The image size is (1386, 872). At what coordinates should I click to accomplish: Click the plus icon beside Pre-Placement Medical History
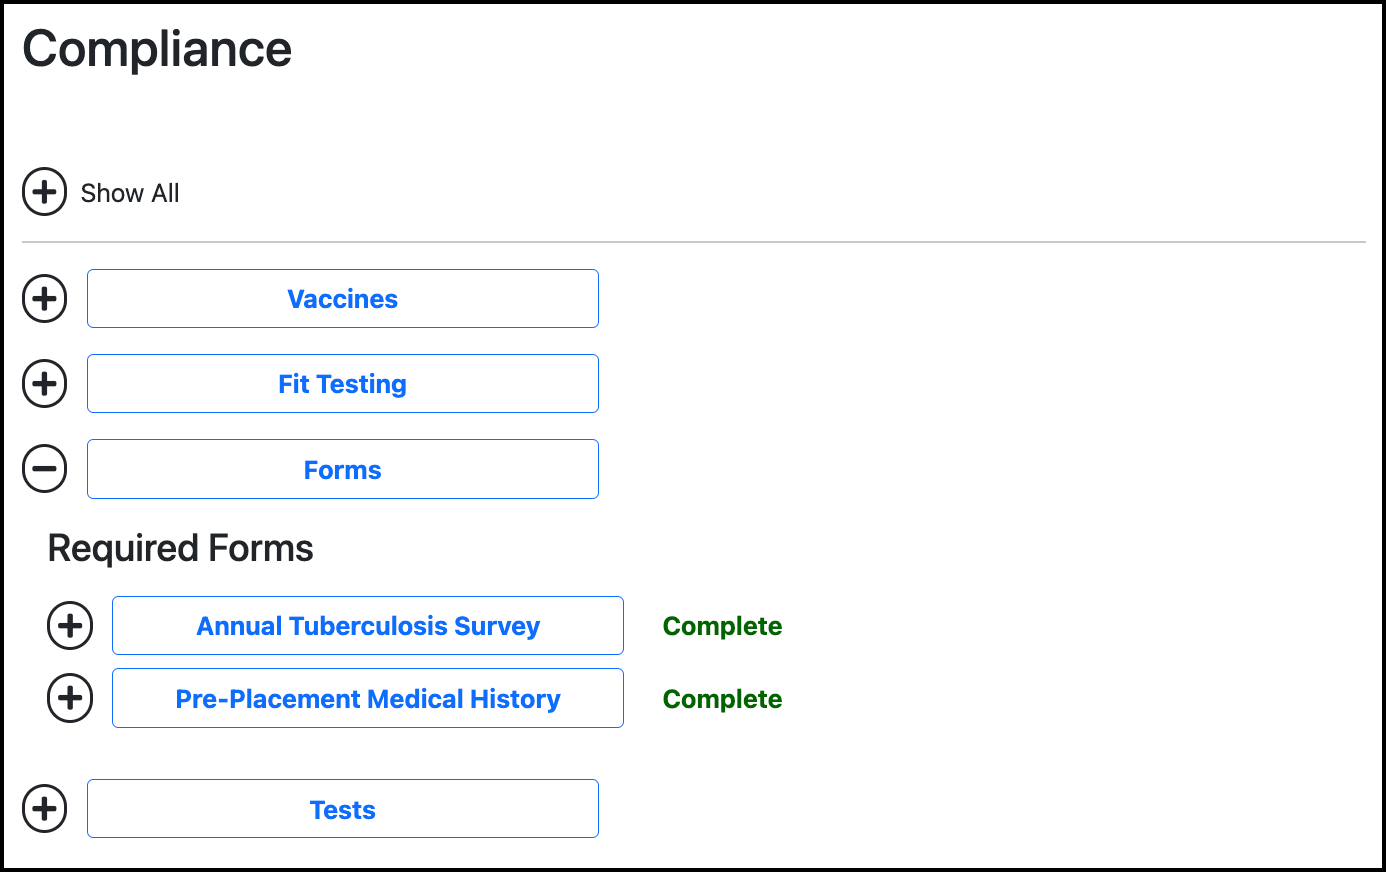coord(69,698)
